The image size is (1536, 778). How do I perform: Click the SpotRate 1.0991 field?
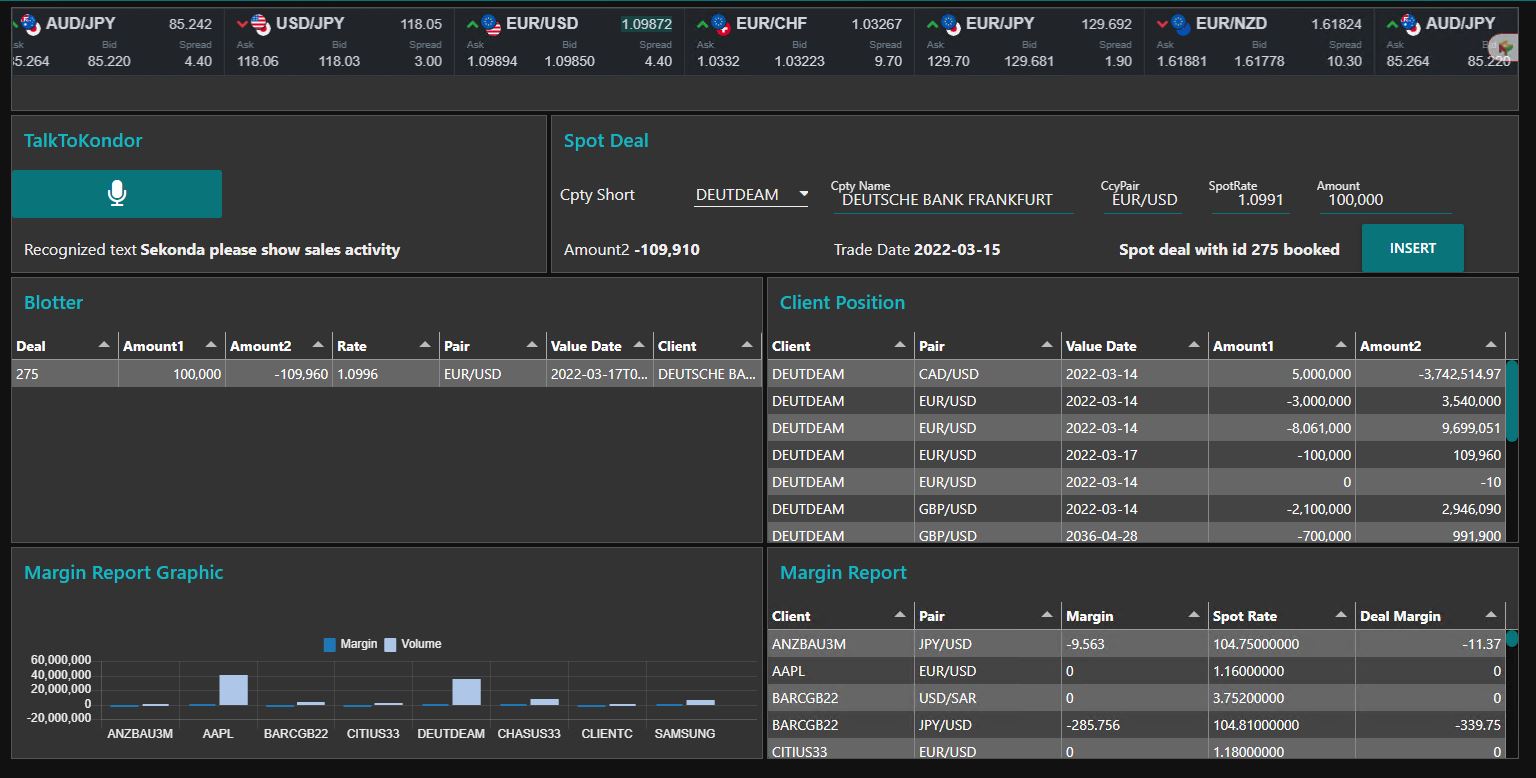1250,200
